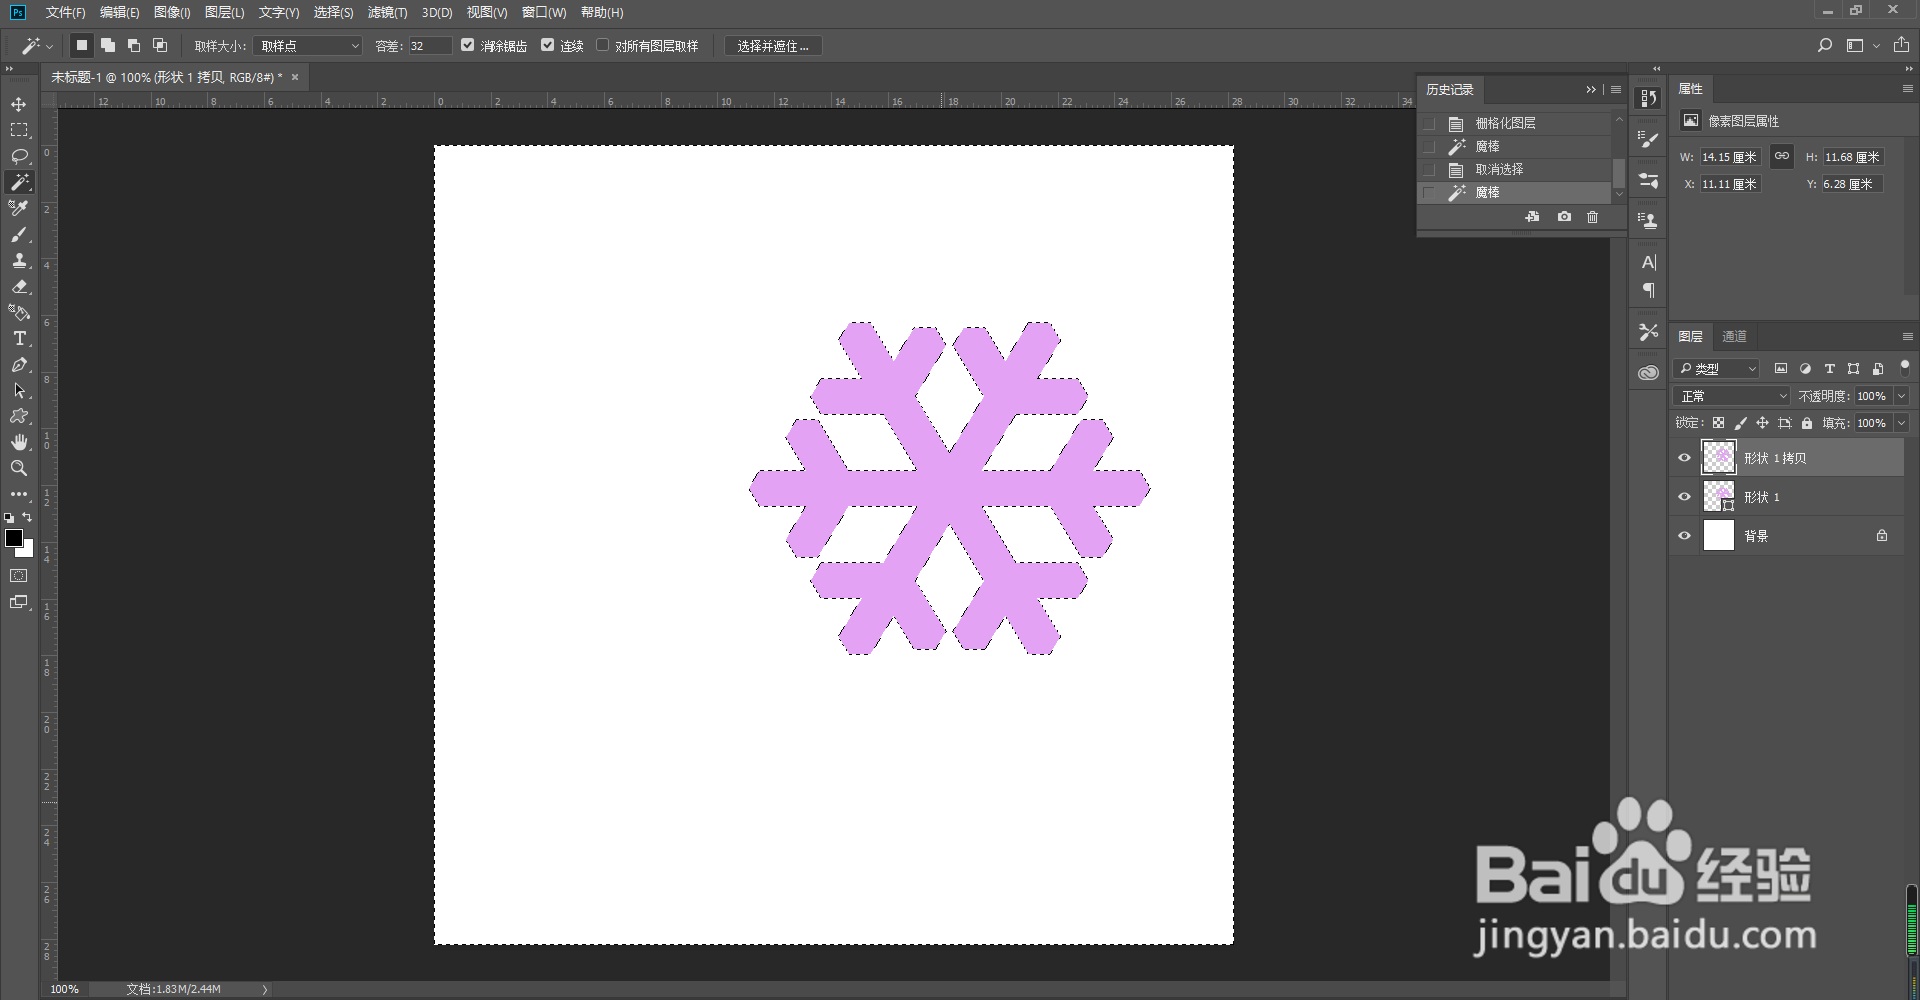
Task: Open the 滤镜(T) menu
Action: [x=387, y=13]
